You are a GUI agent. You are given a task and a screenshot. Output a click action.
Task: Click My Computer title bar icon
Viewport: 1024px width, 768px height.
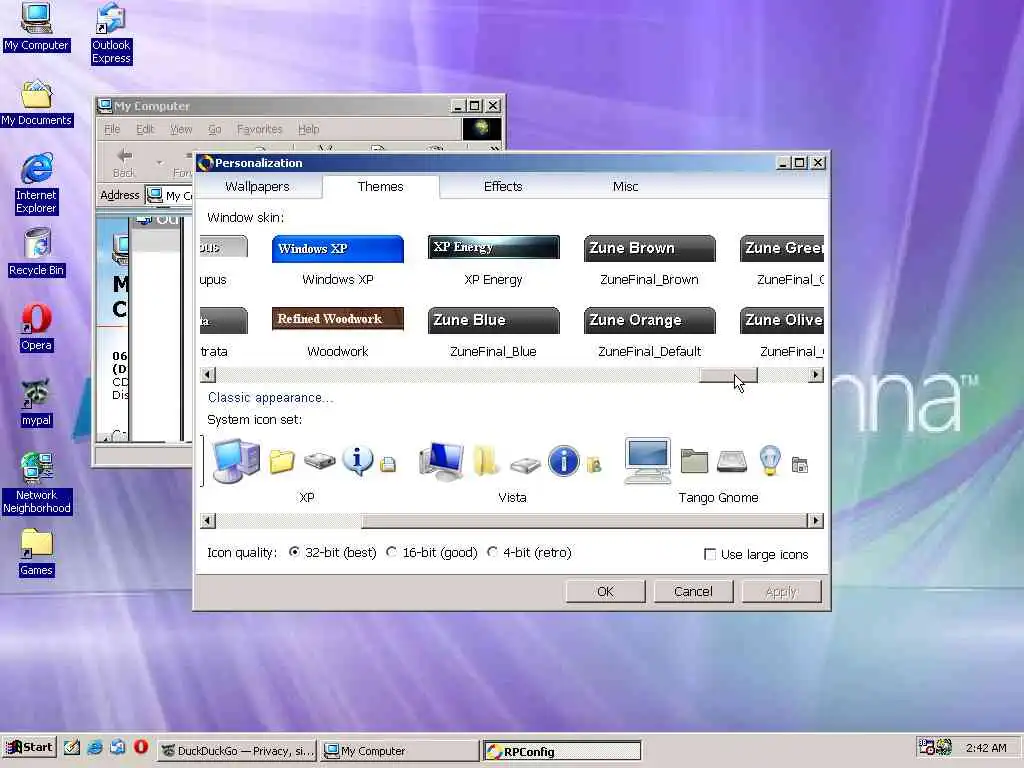[x=104, y=106]
